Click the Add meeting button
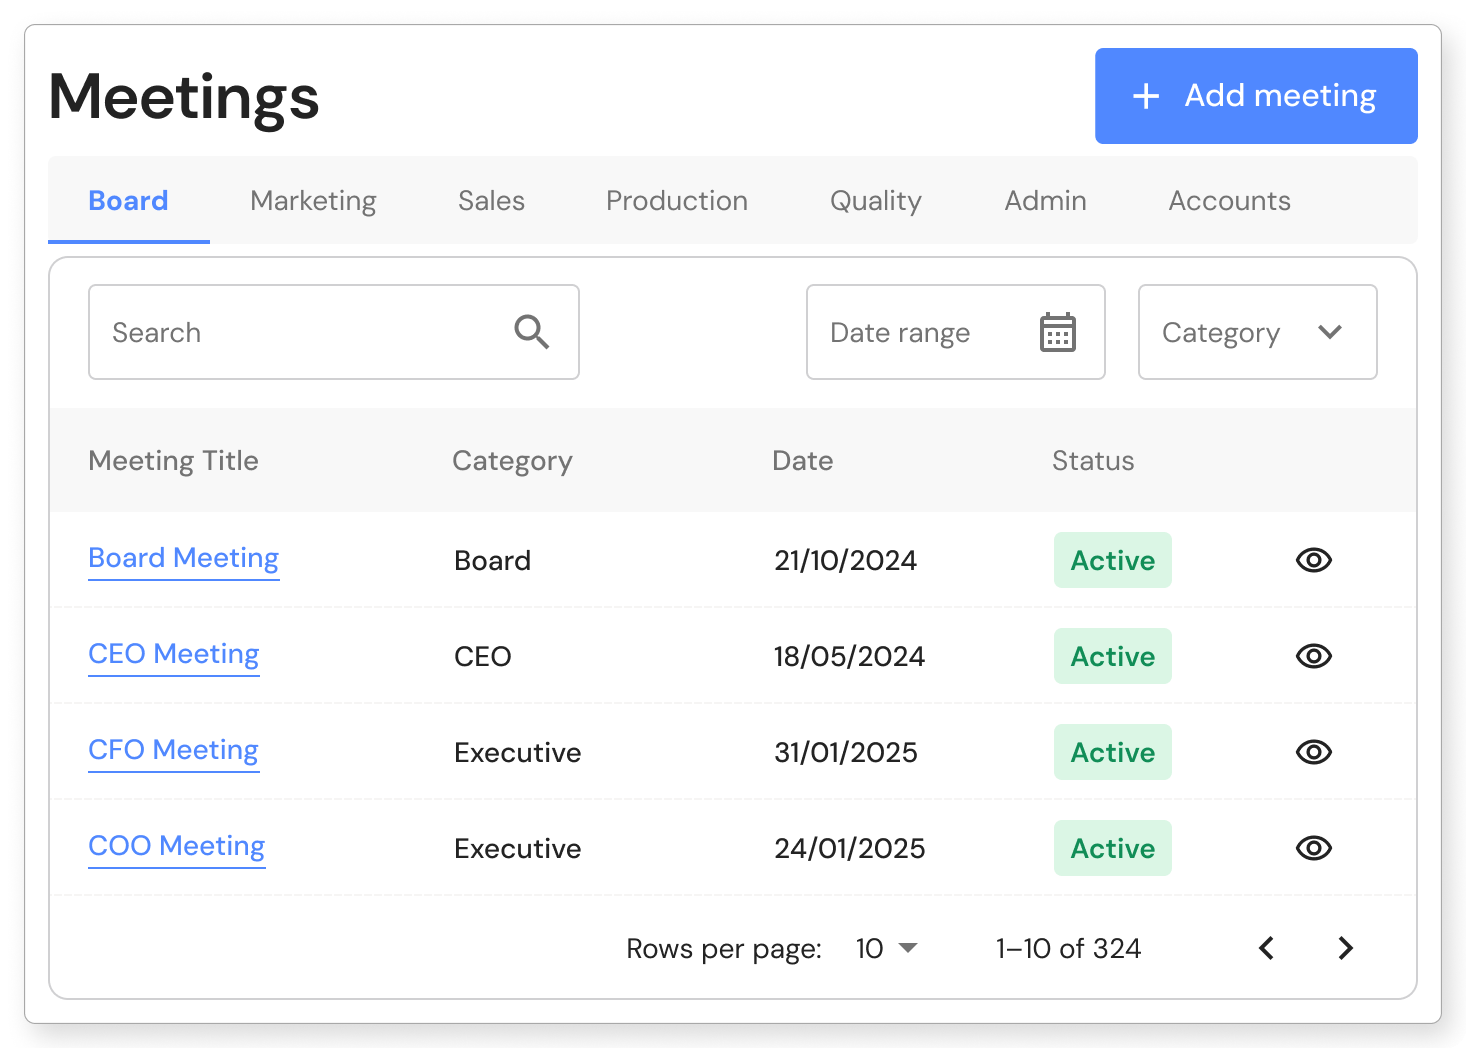 (x=1256, y=96)
